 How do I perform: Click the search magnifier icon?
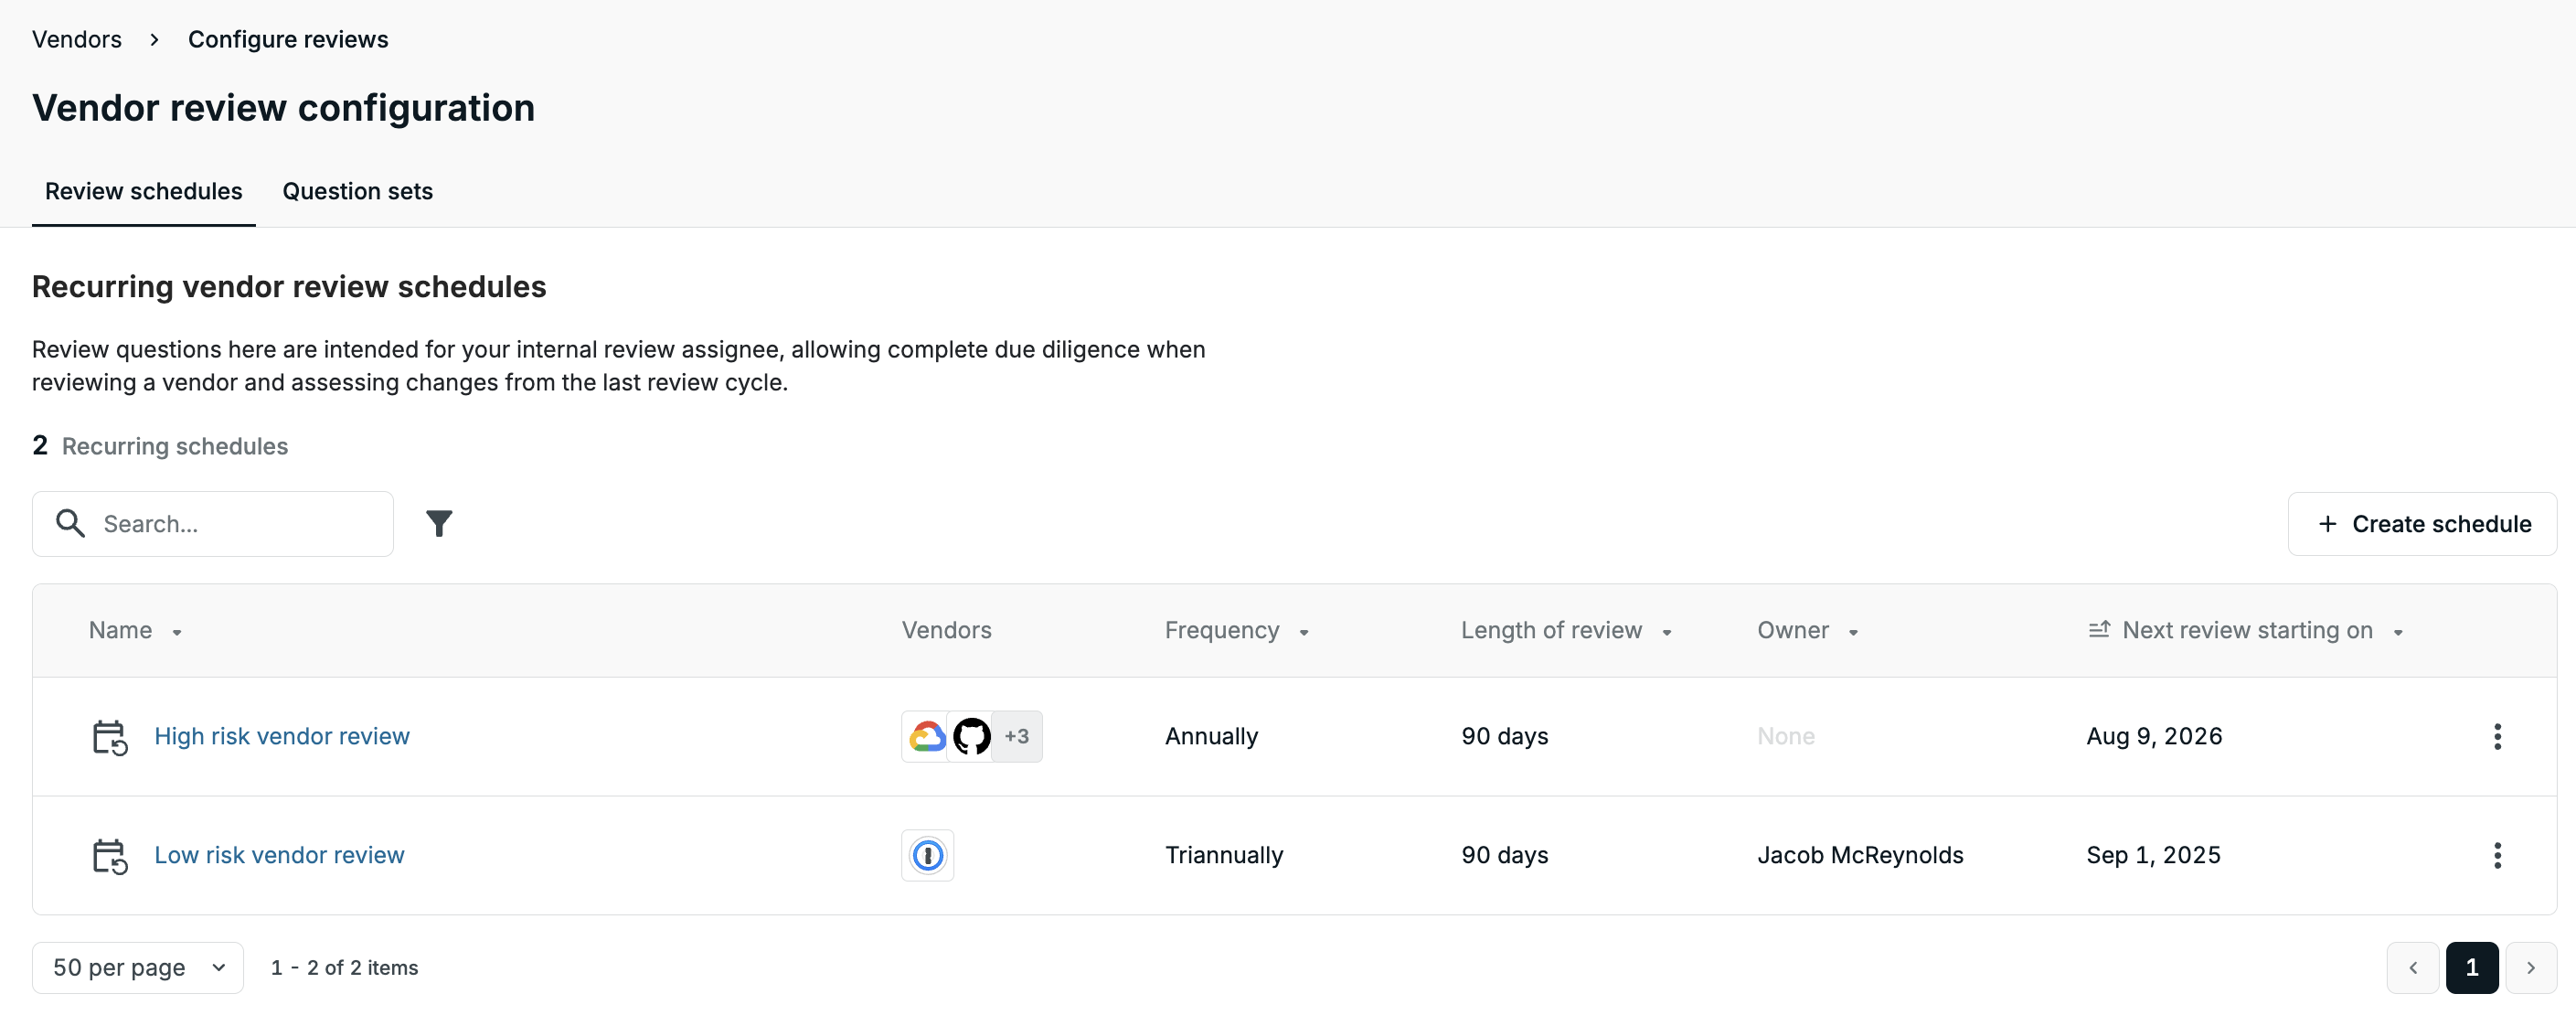(x=70, y=523)
